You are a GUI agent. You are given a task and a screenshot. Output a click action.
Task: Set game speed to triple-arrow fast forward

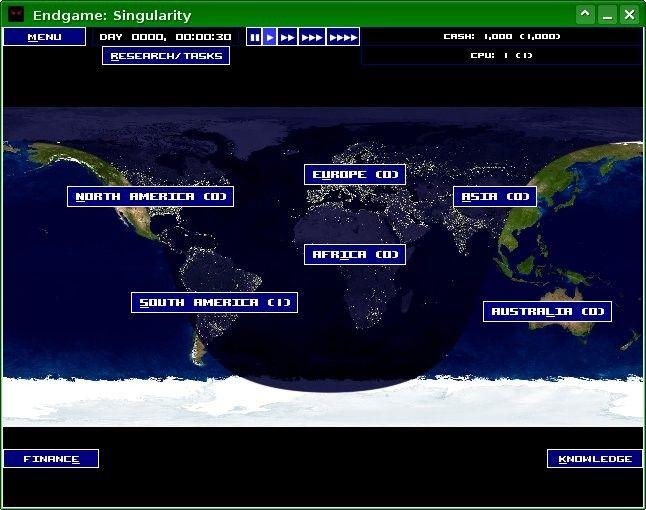[x=312, y=37]
